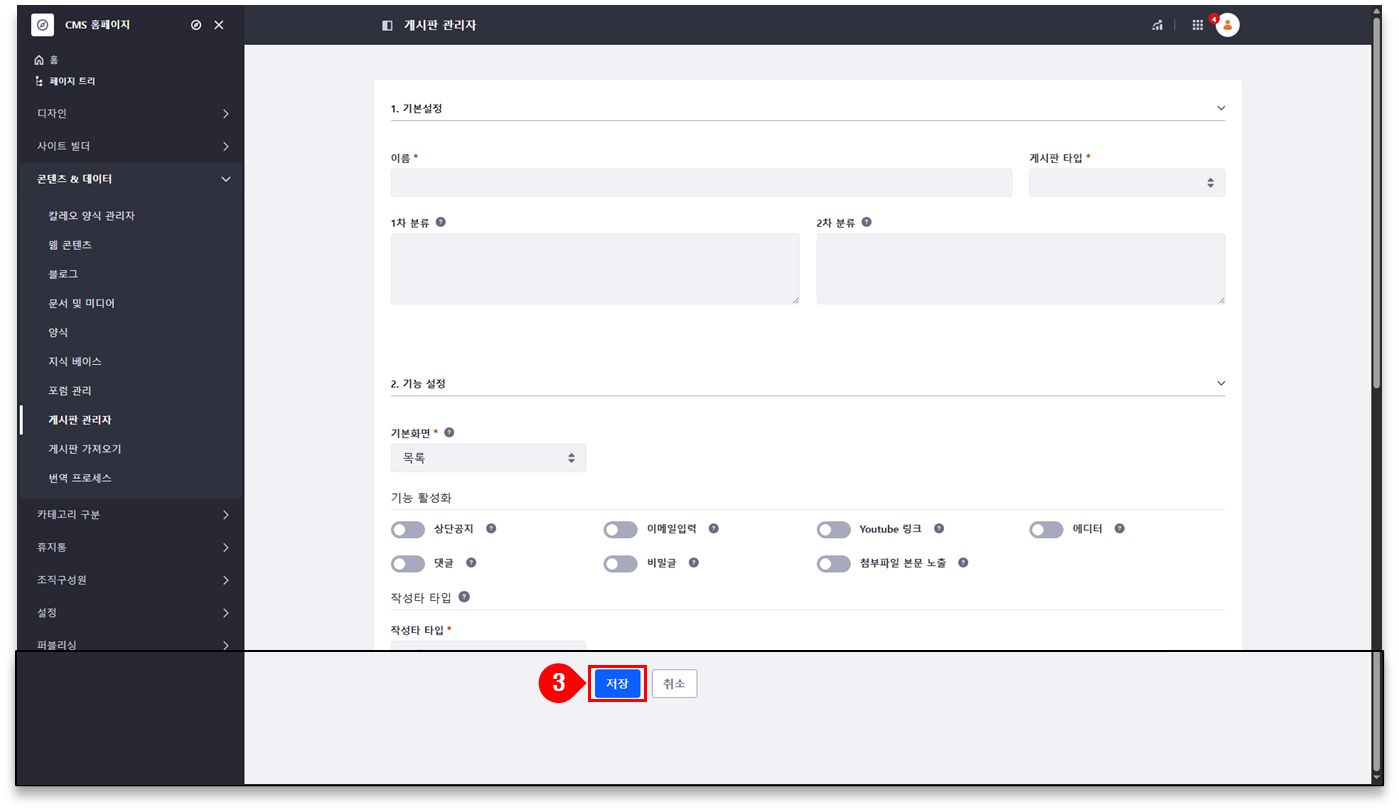Enable the 상단공지 toggle
The height and width of the screenshot is (812, 1399).
click(x=408, y=530)
